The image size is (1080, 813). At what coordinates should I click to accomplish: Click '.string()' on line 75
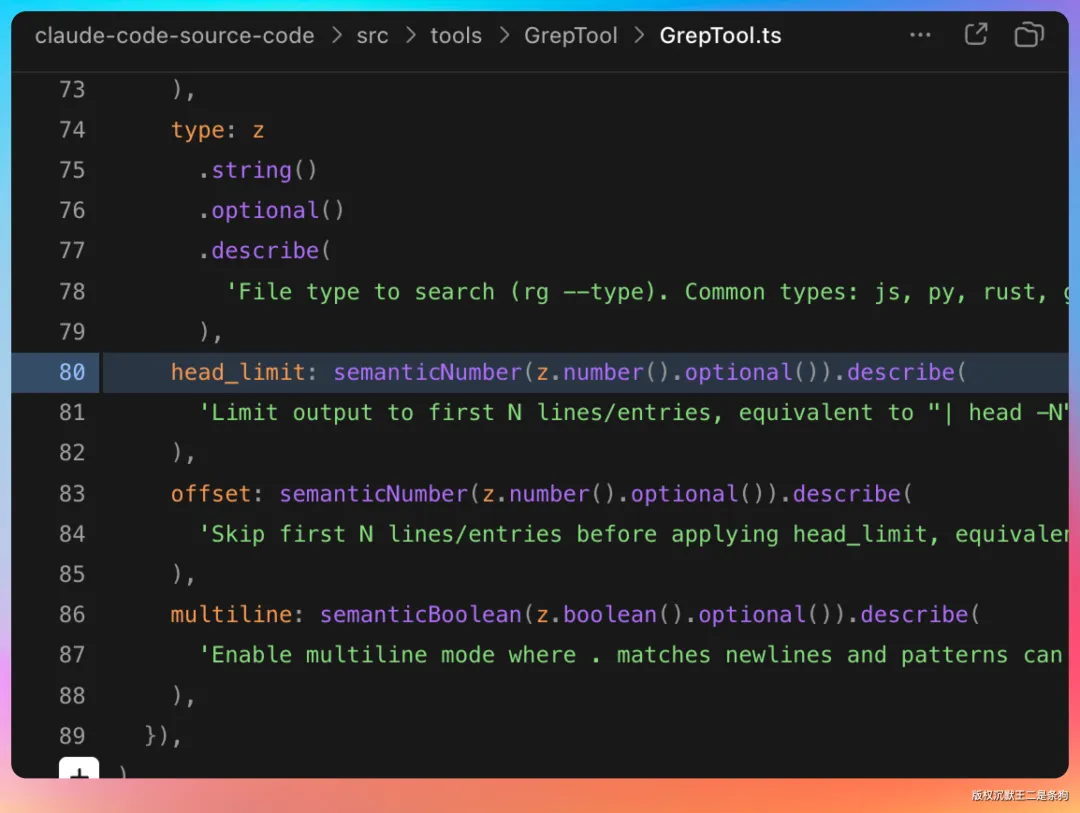258,170
